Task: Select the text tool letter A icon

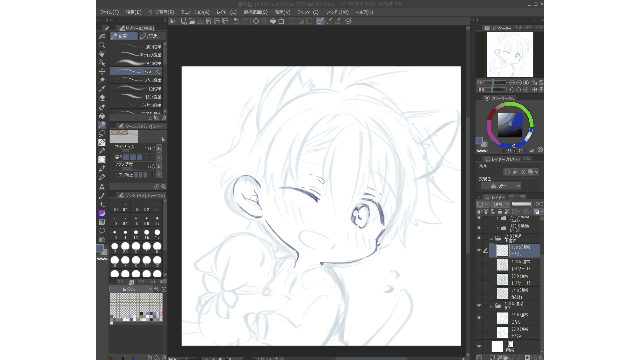Action: (x=102, y=187)
